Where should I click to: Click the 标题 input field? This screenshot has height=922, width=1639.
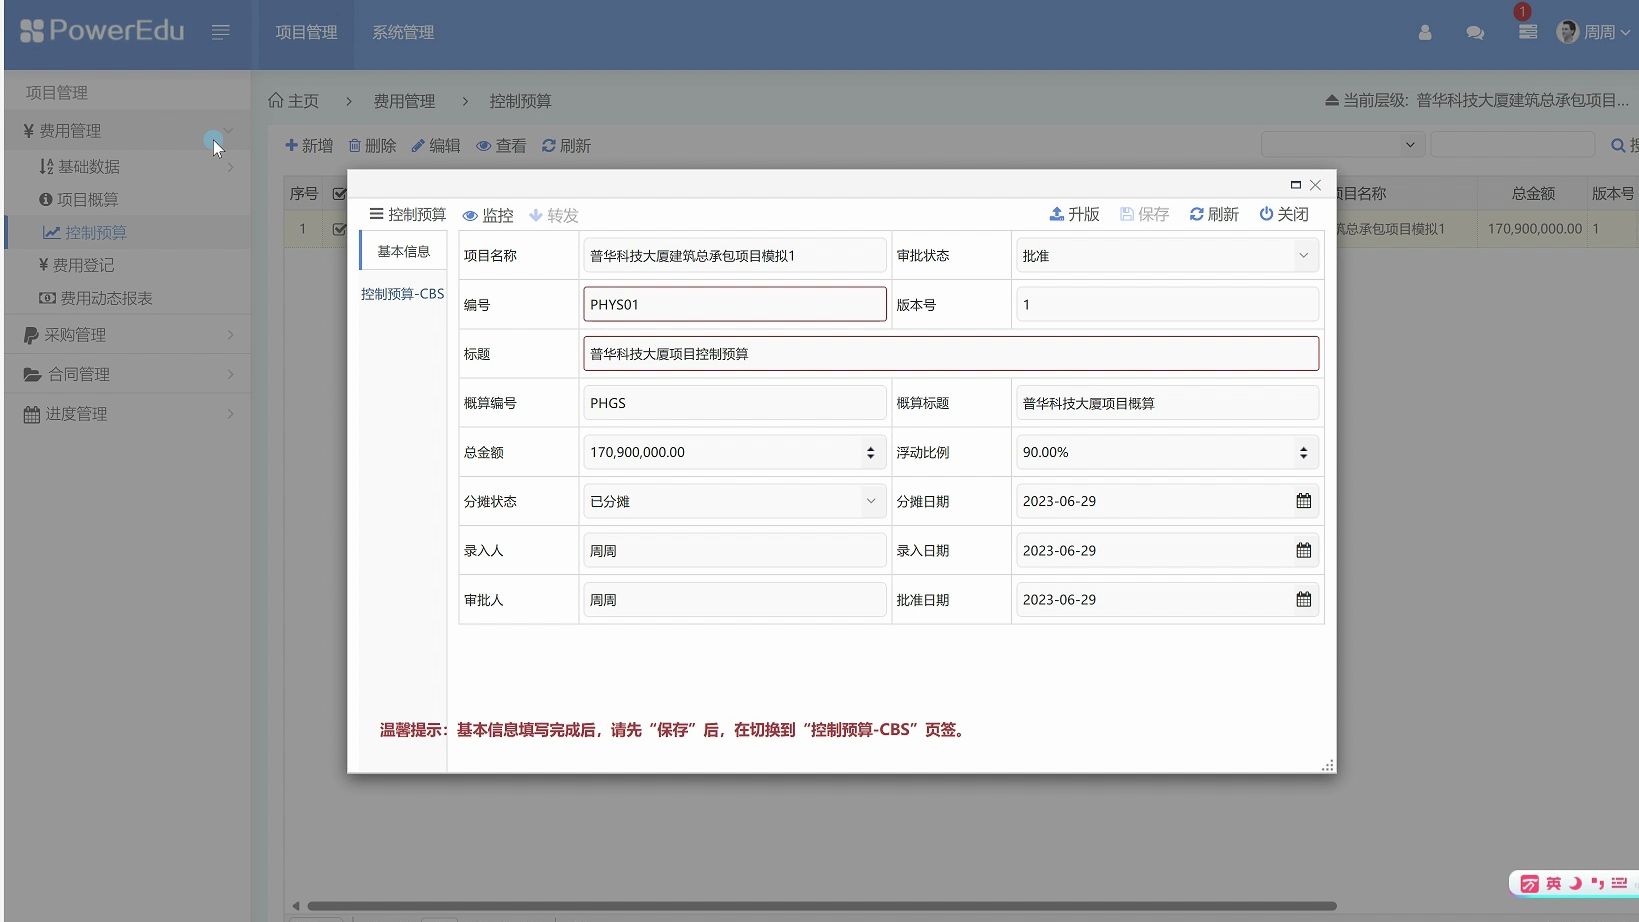pyautogui.click(x=951, y=354)
